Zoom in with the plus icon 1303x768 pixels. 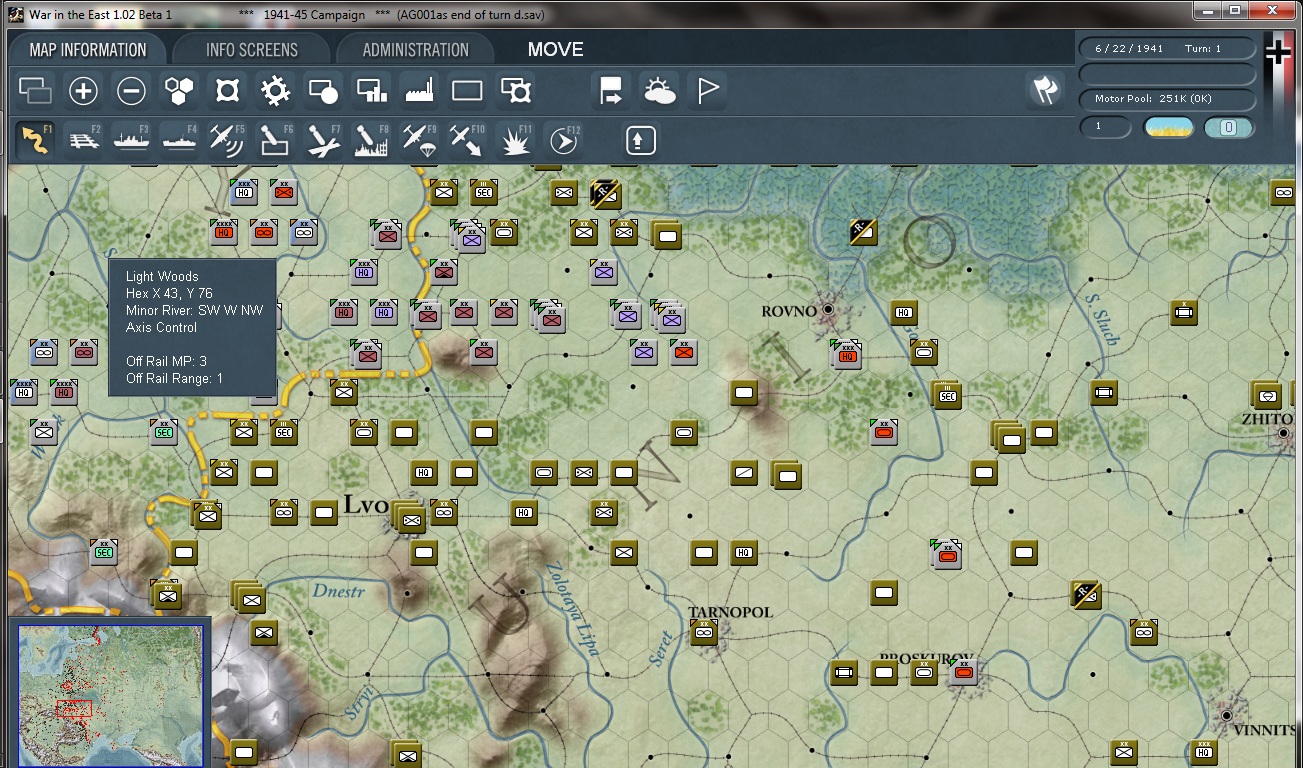click(83, 92)
